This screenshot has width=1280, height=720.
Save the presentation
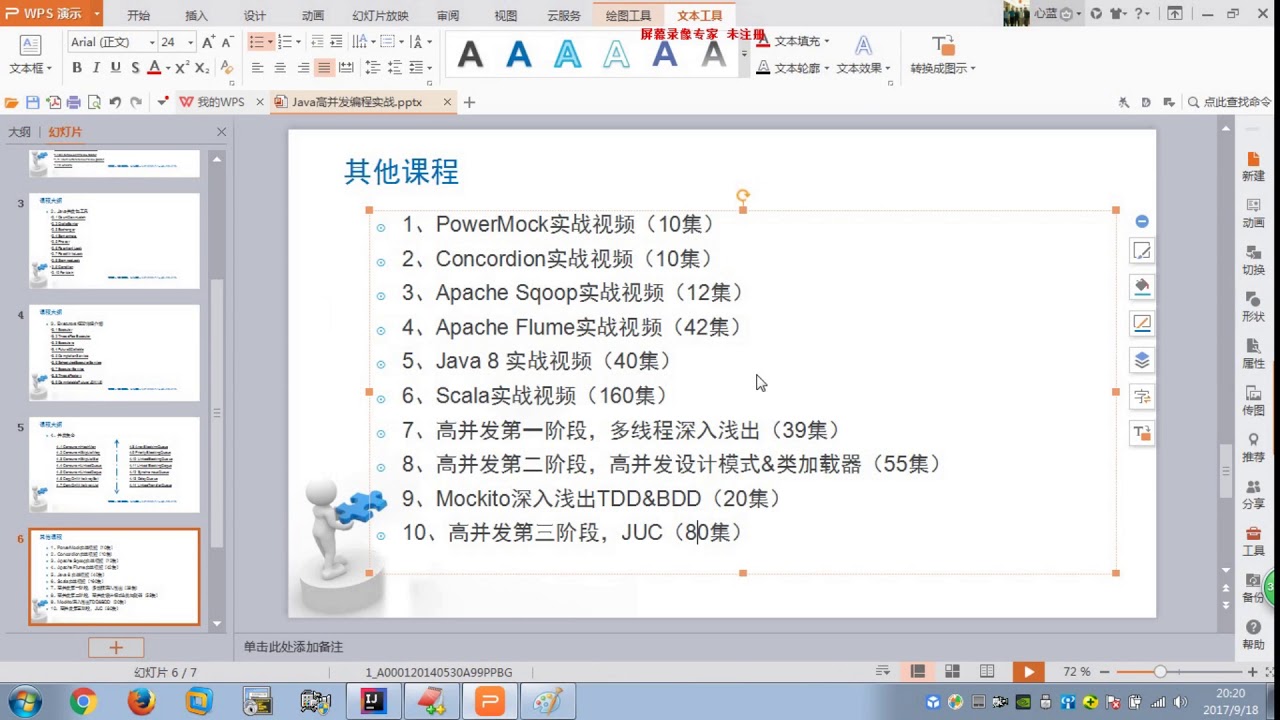[x=33, y=102]
